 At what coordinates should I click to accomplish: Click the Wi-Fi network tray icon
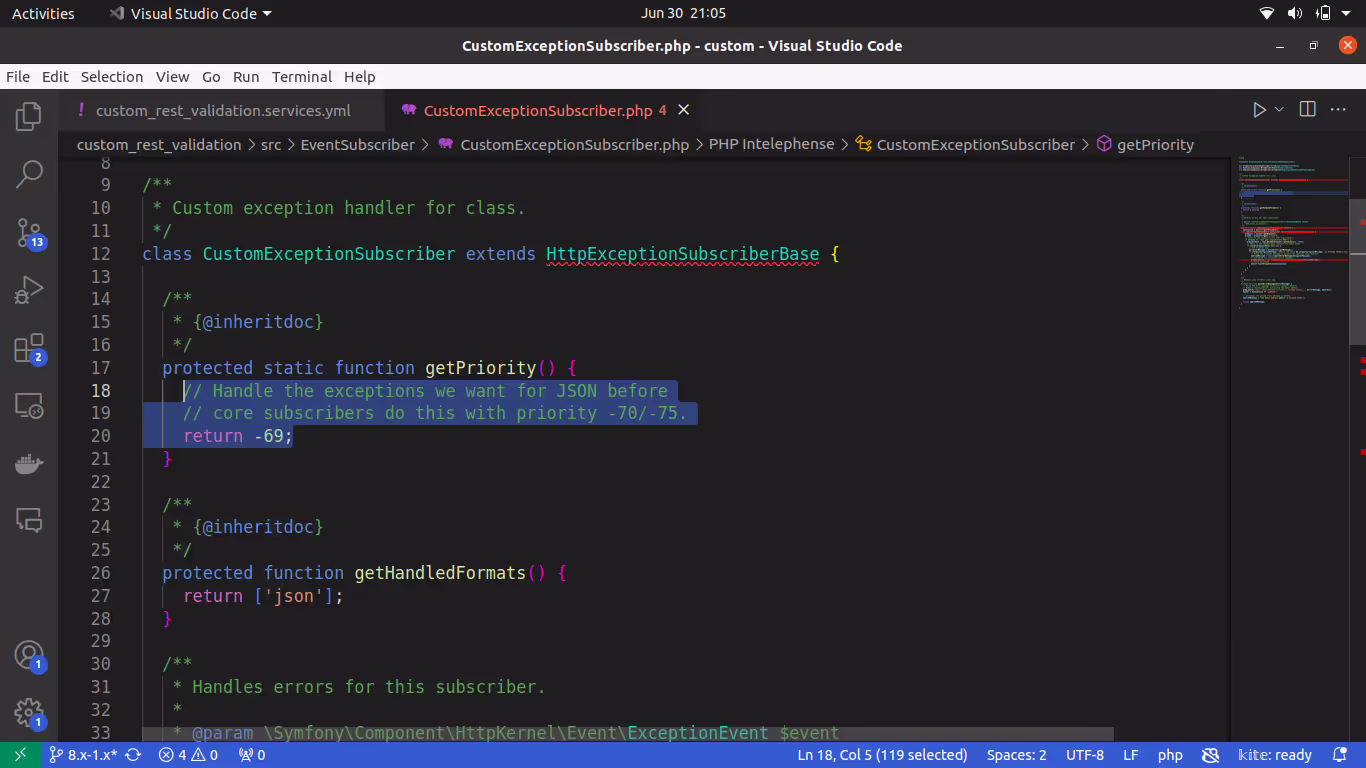(x=1267, y=13)
